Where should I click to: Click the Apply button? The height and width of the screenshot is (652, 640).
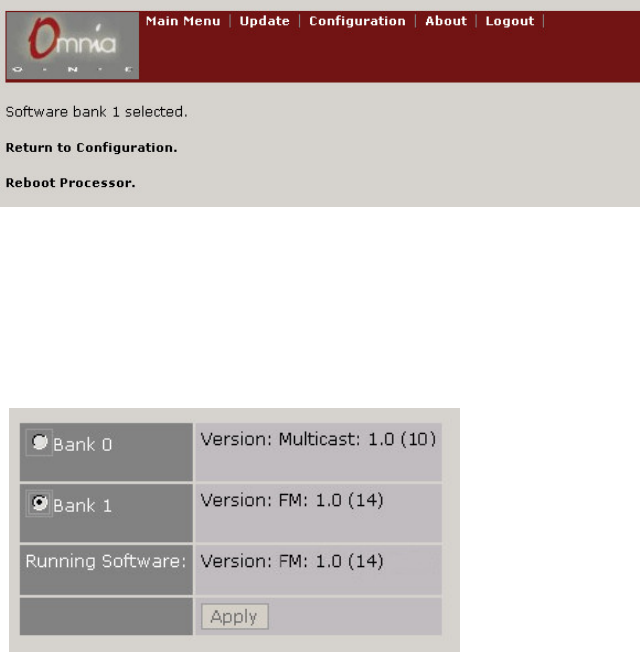tap(235, 617)
